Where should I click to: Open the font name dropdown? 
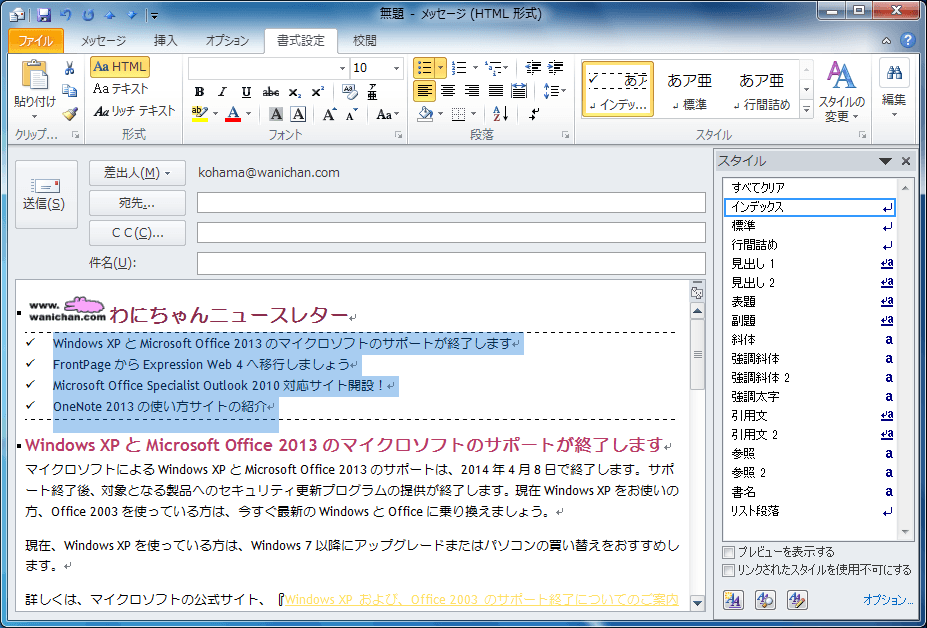342,69
